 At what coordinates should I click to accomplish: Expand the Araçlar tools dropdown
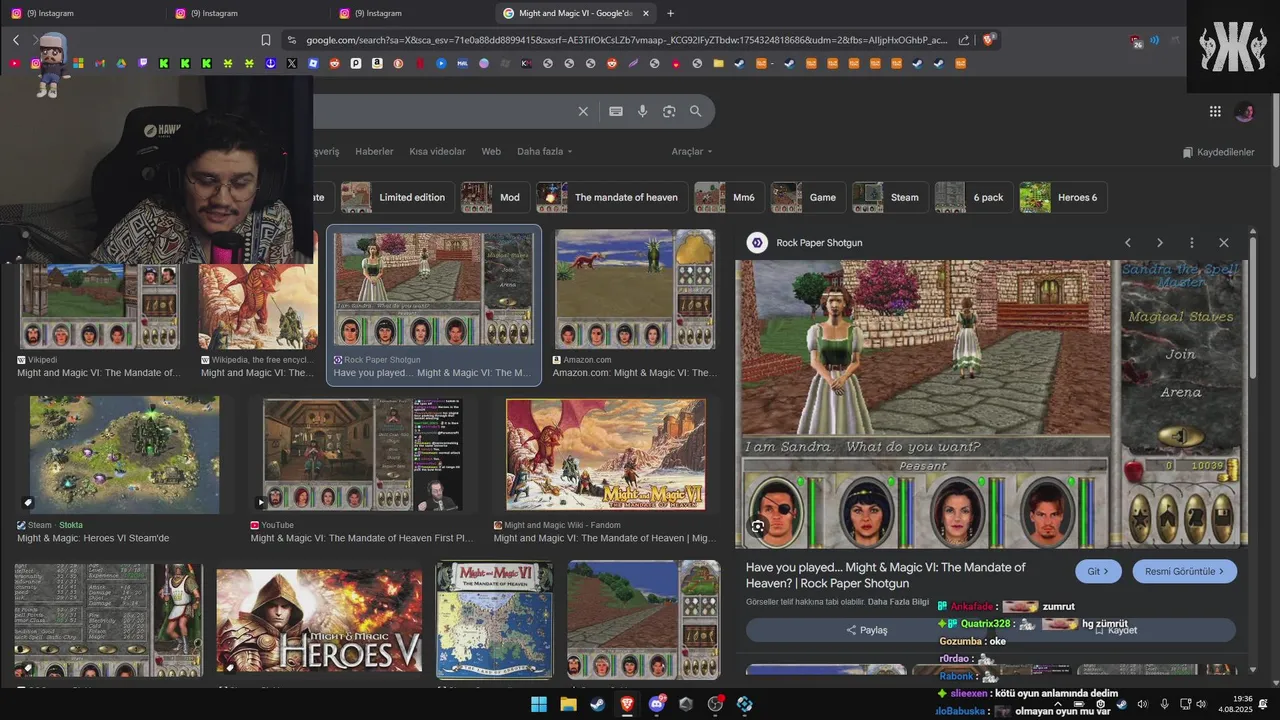[x=692, y=152]
